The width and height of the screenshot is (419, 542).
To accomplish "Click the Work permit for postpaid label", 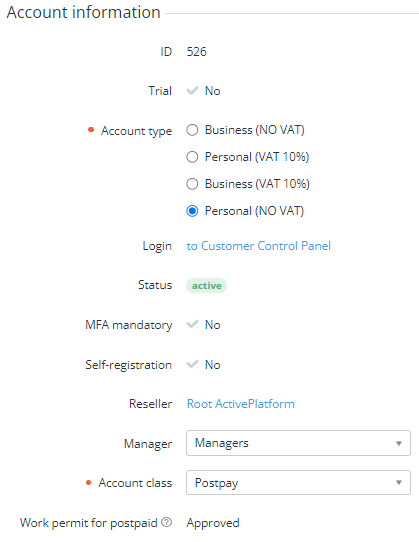I will click(x=89, y=523).
